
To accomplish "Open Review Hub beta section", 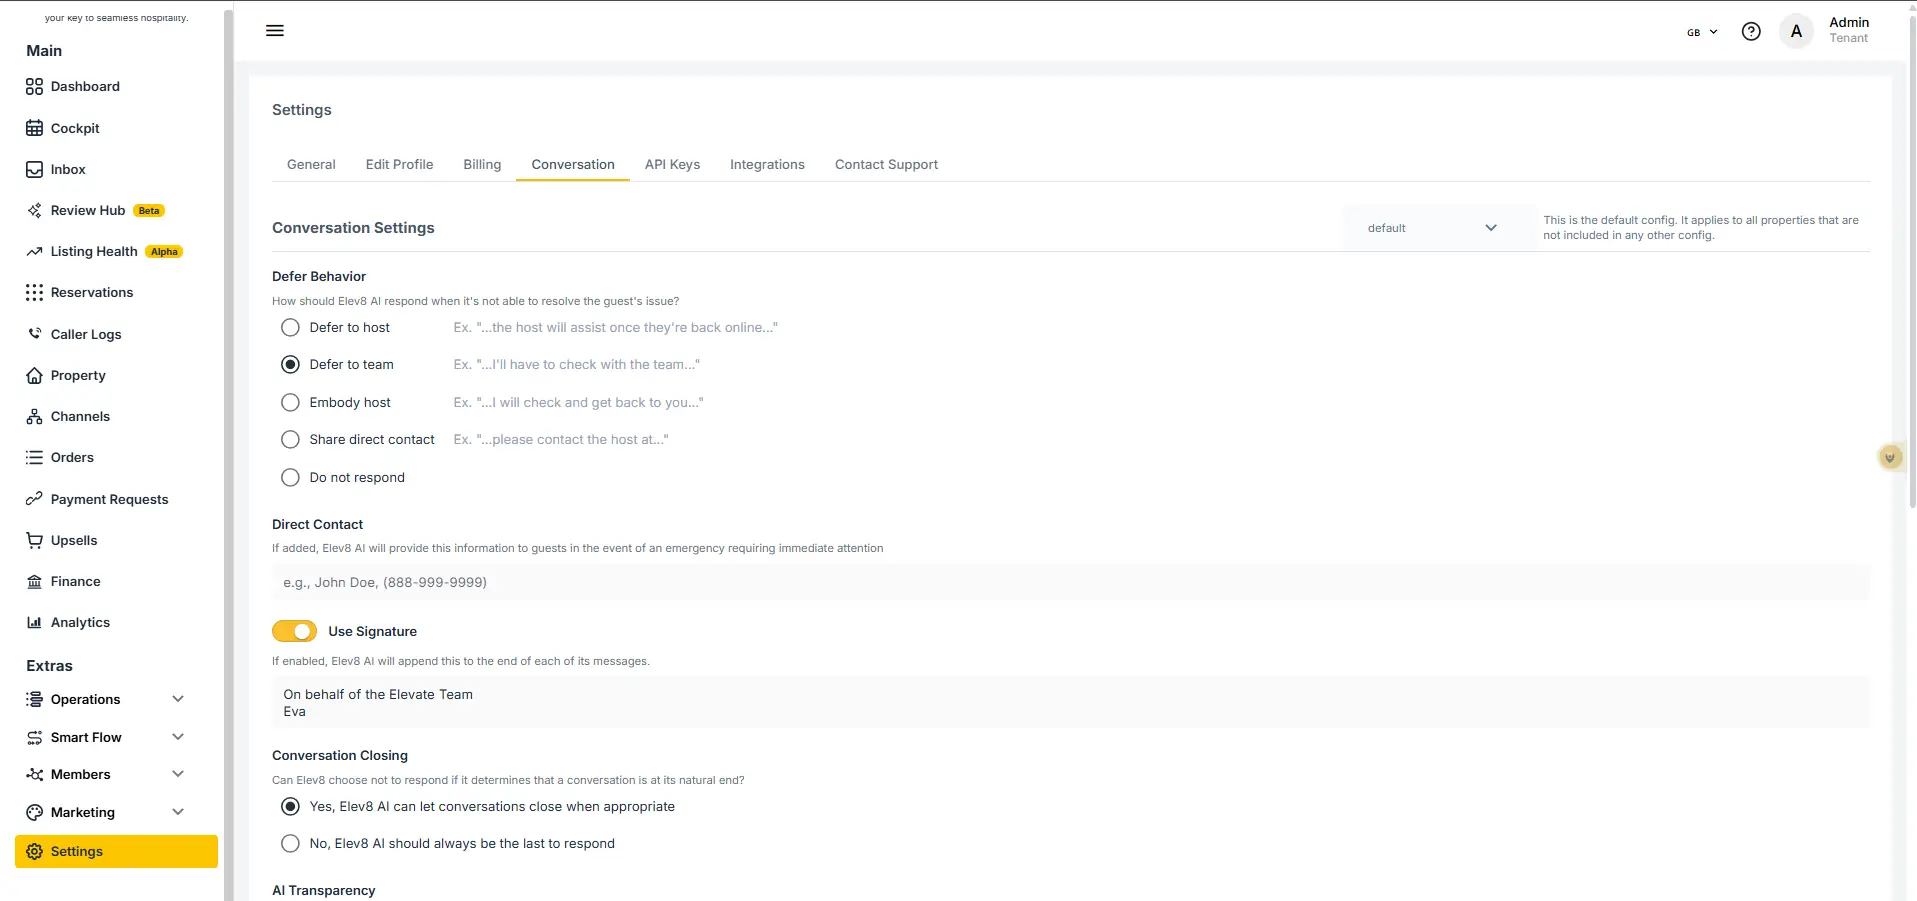I will coord(95,210).
